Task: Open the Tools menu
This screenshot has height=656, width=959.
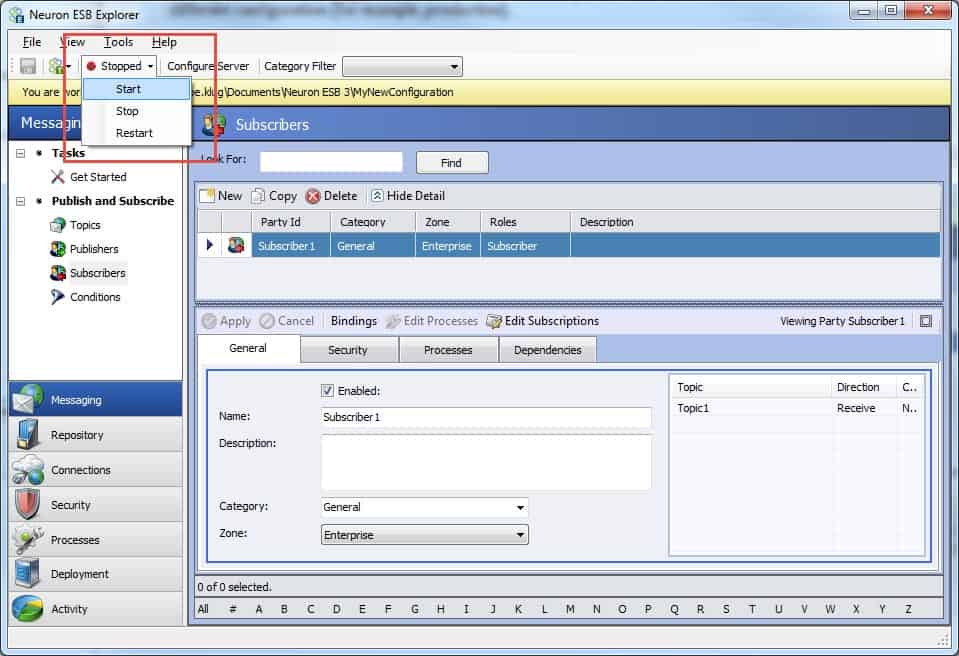Action: pos(118,42)
